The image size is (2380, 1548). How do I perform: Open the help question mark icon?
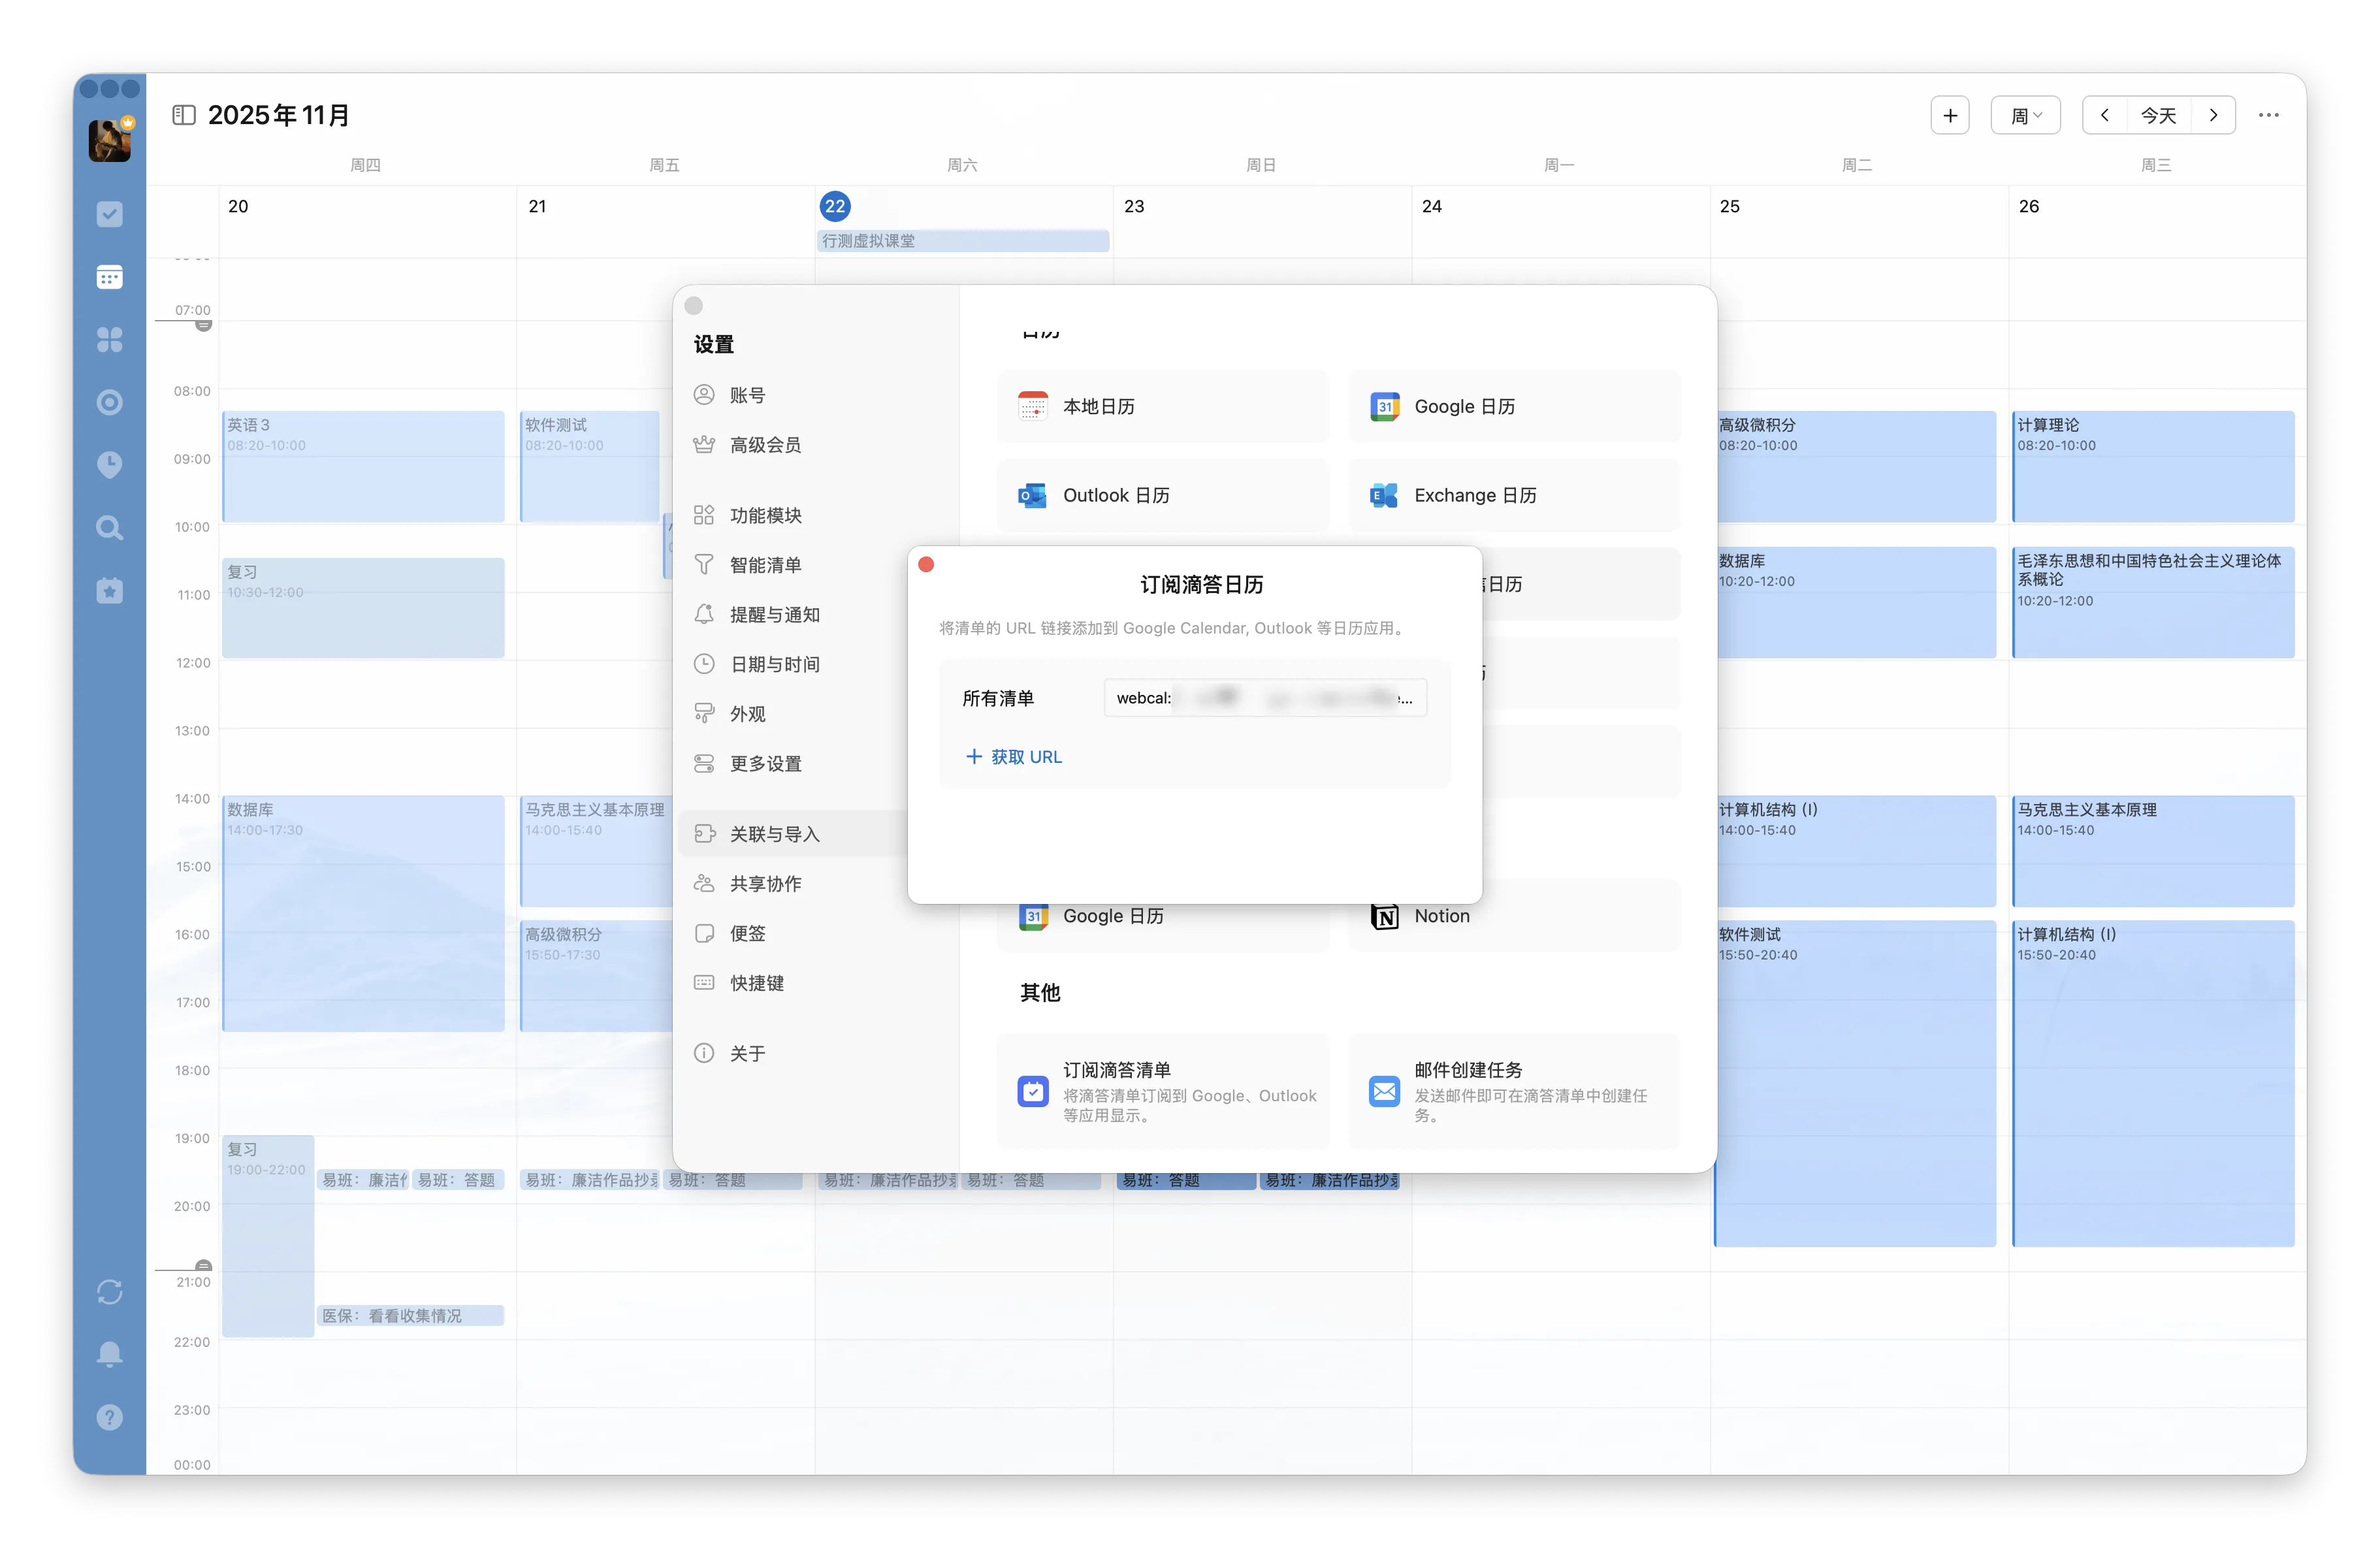[109, 1417]
